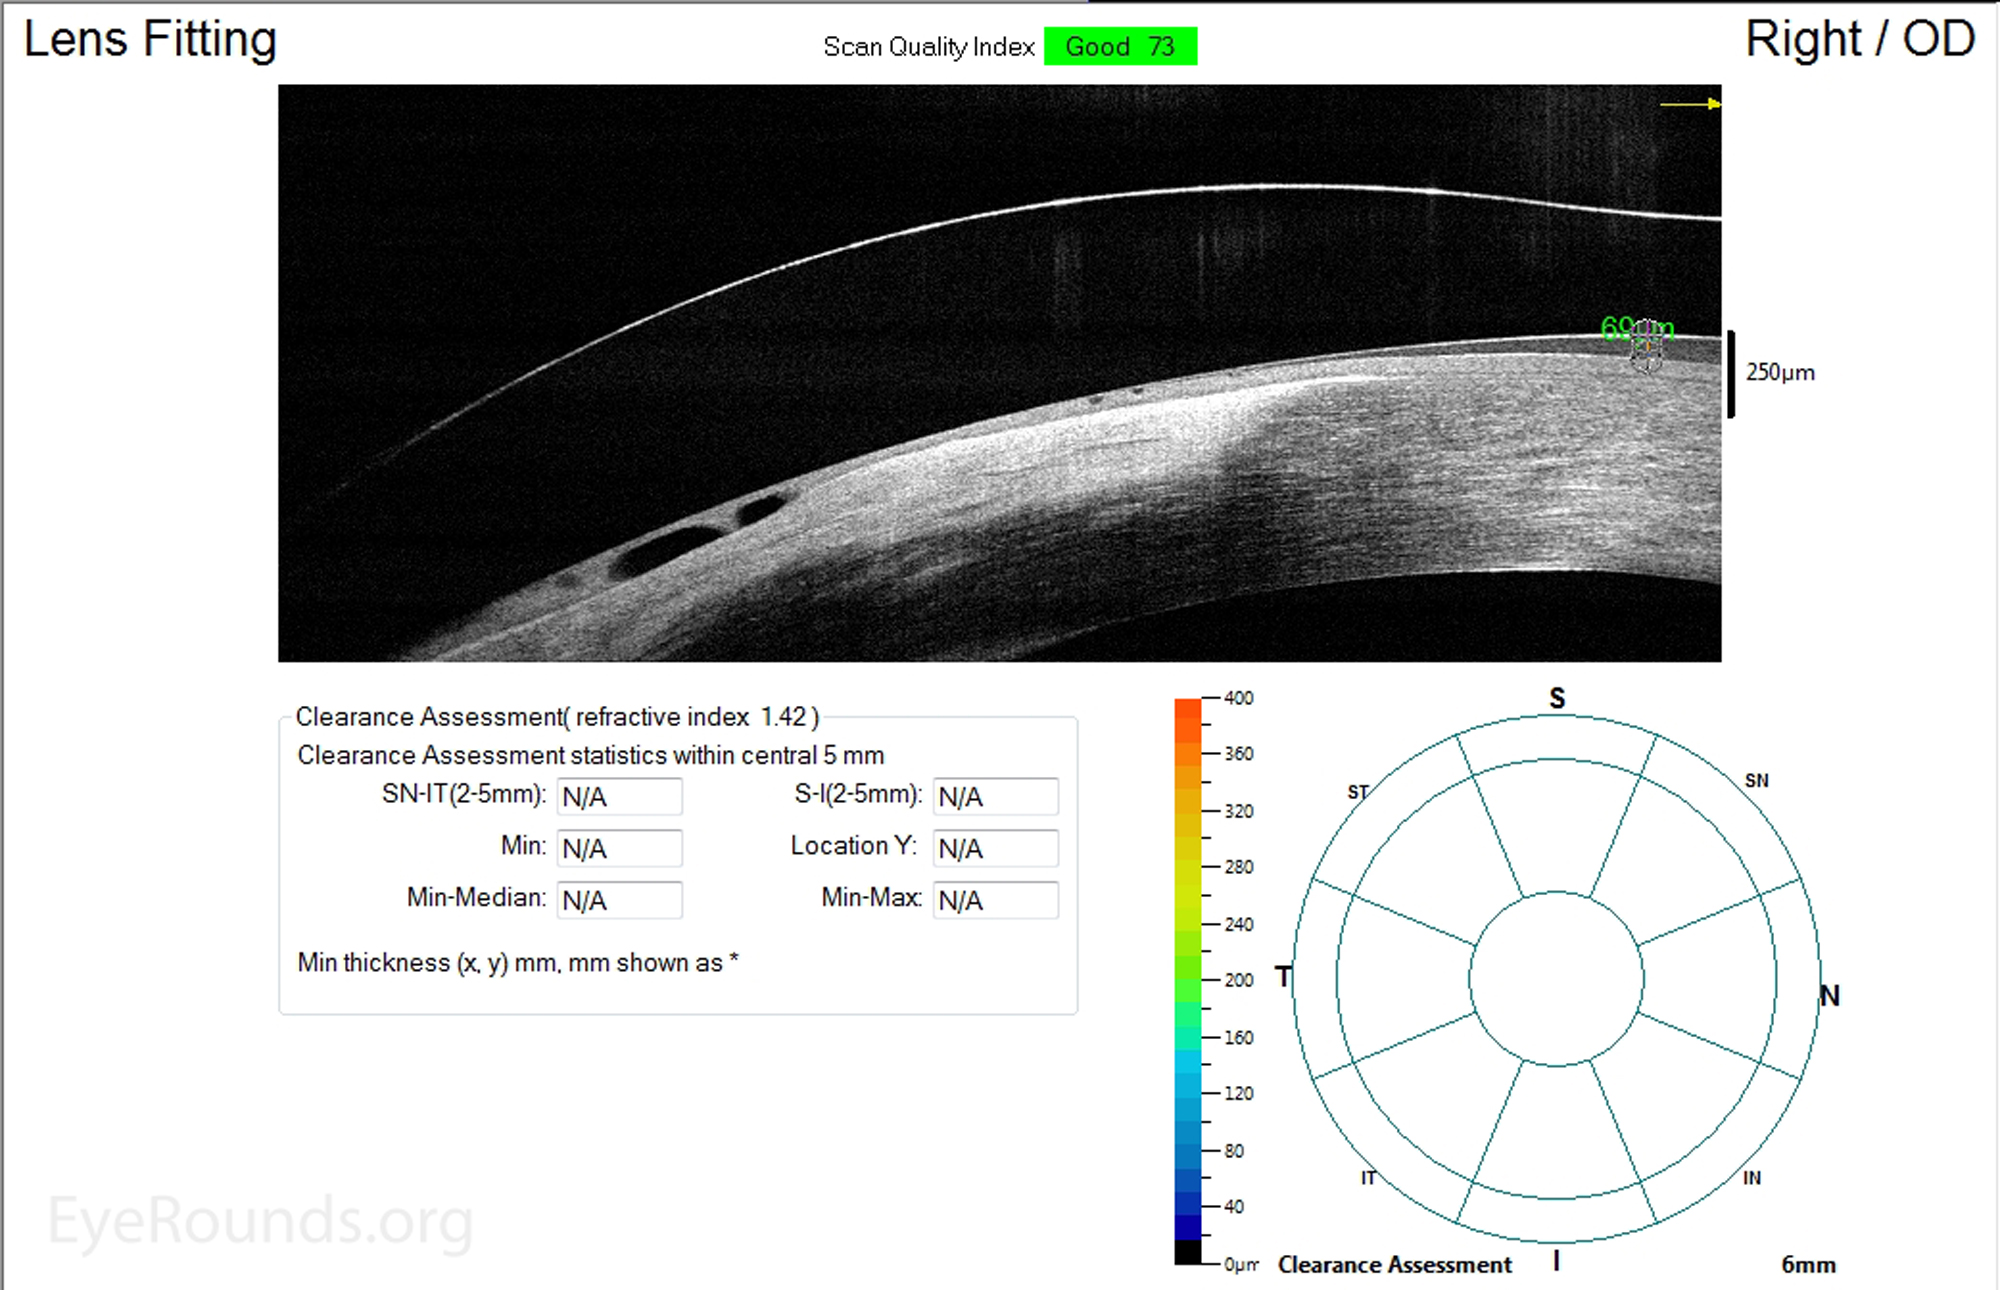This screenshot has height=1290, width=2000.
Task: Click the T label on the clearance map
Action: pos(1283,976)
